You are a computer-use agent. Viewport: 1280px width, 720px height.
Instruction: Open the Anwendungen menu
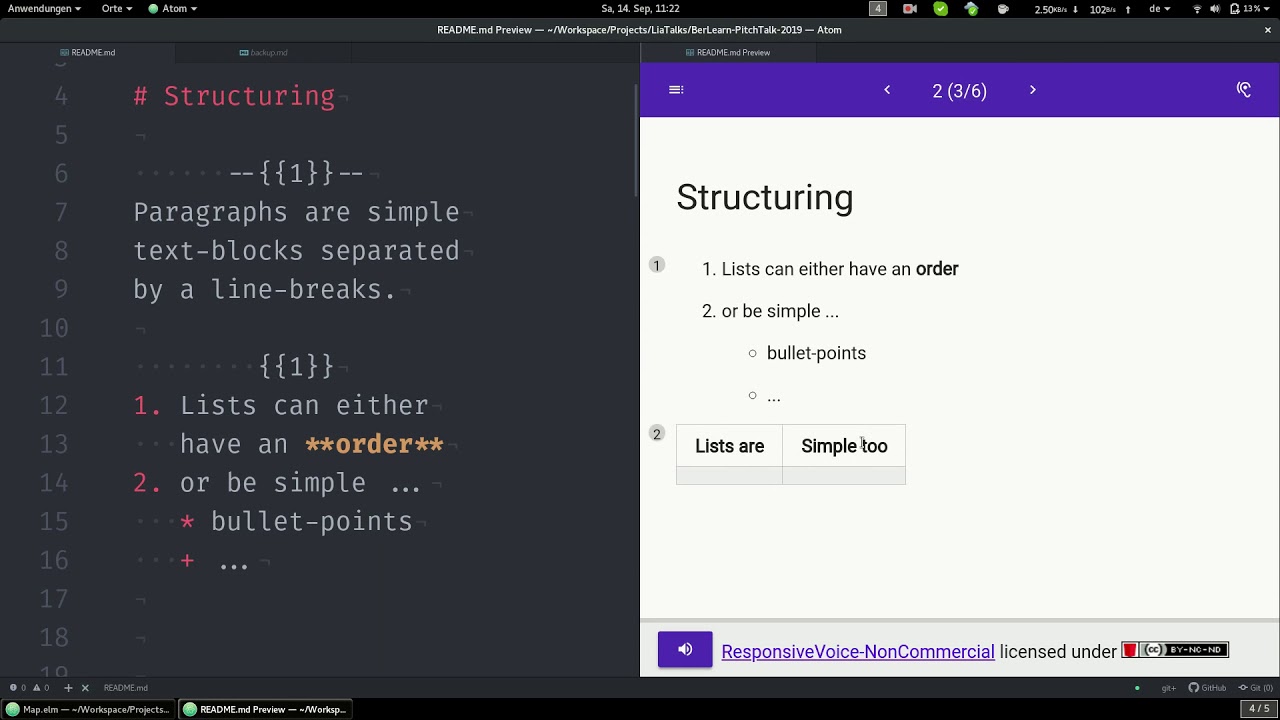pos(45,8)
